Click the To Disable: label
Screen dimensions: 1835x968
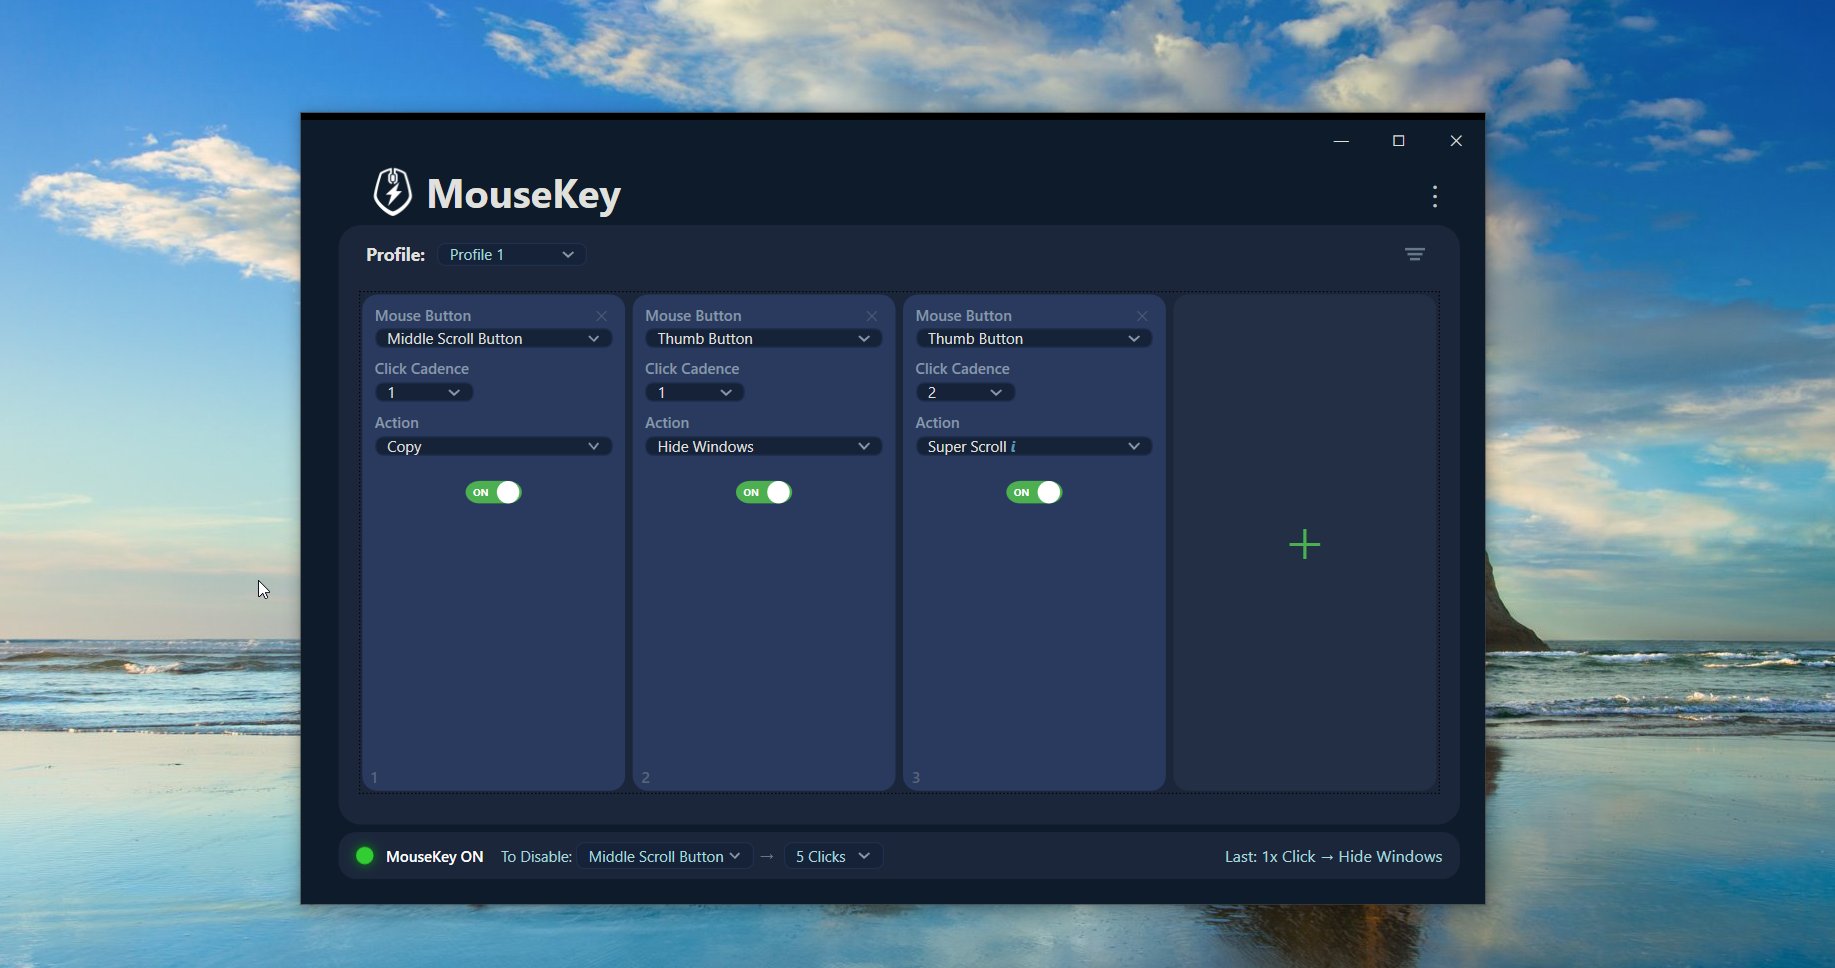536,857
